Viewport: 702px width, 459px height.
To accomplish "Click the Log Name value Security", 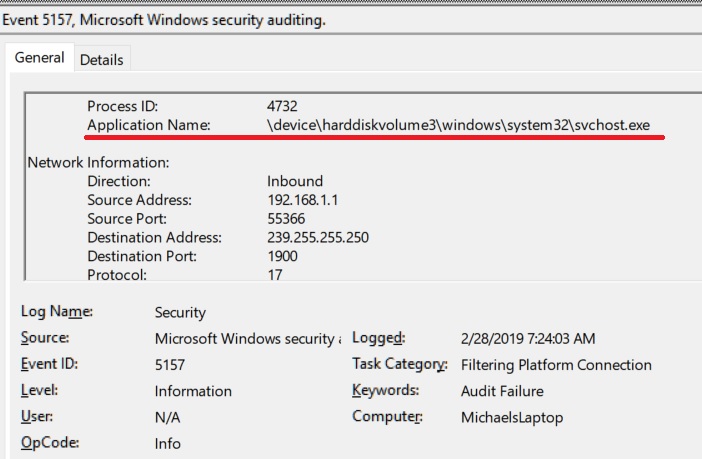I will (x=180, y=313).
